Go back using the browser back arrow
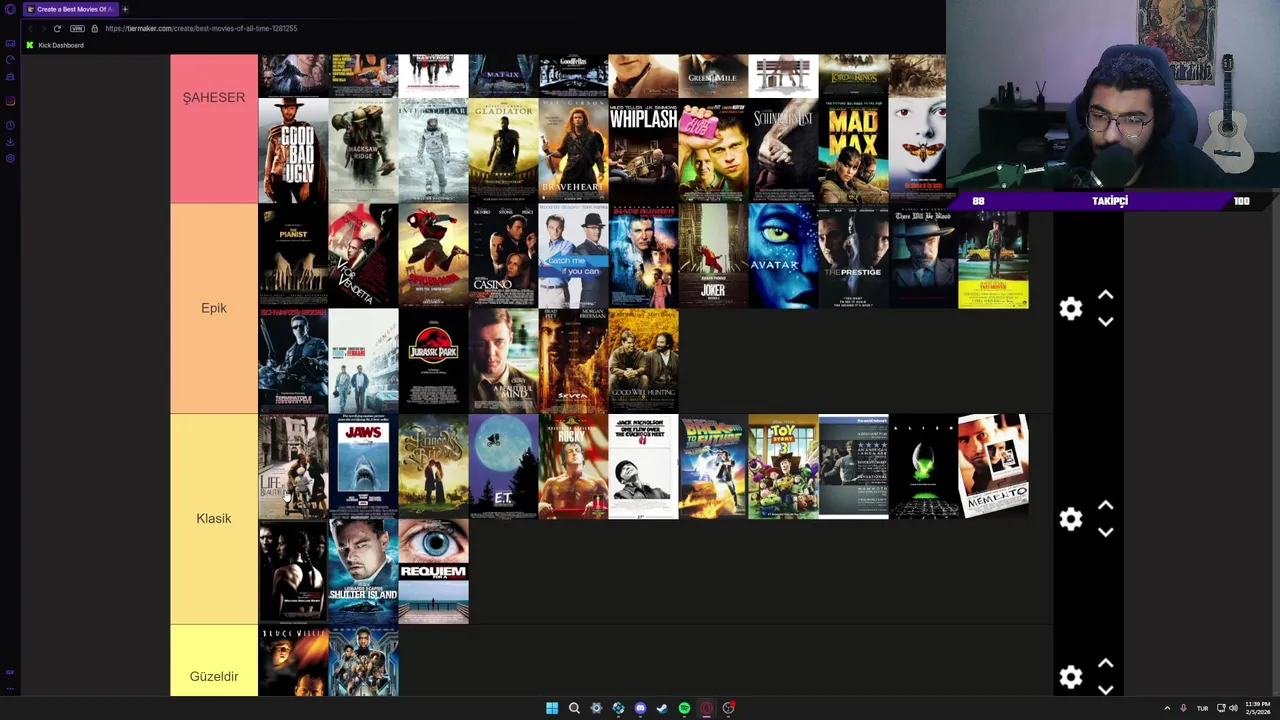1280x720 pixels. pyautogui.click(x=30, y=28)
